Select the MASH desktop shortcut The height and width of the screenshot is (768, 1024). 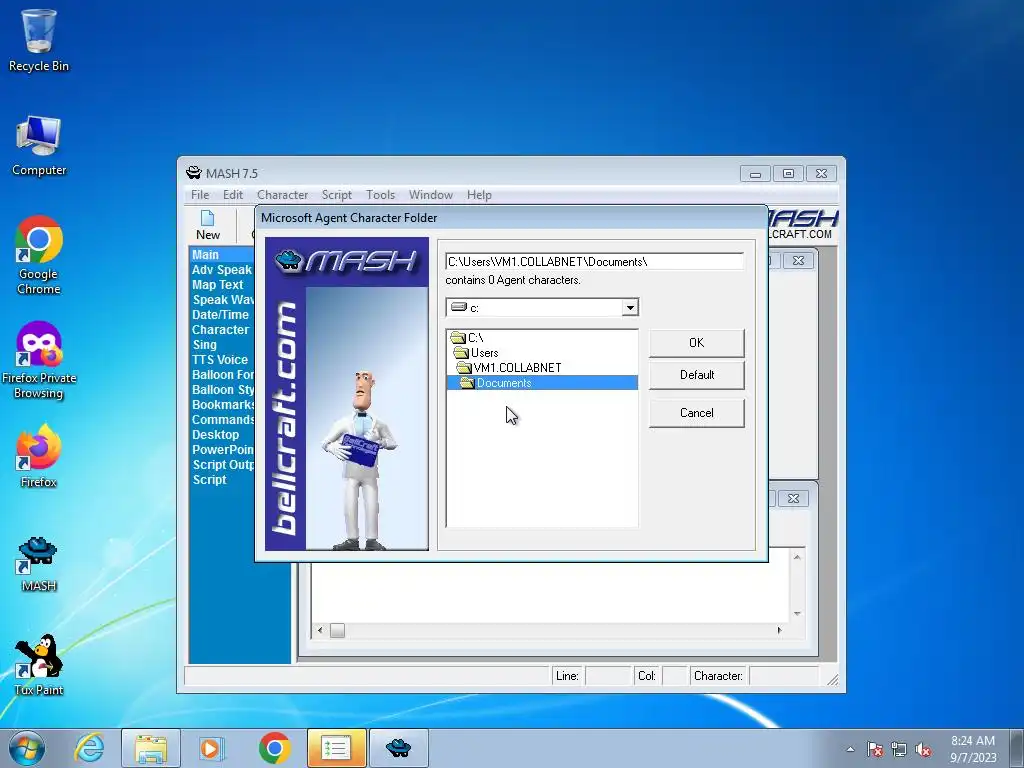[x=39, y=564]
